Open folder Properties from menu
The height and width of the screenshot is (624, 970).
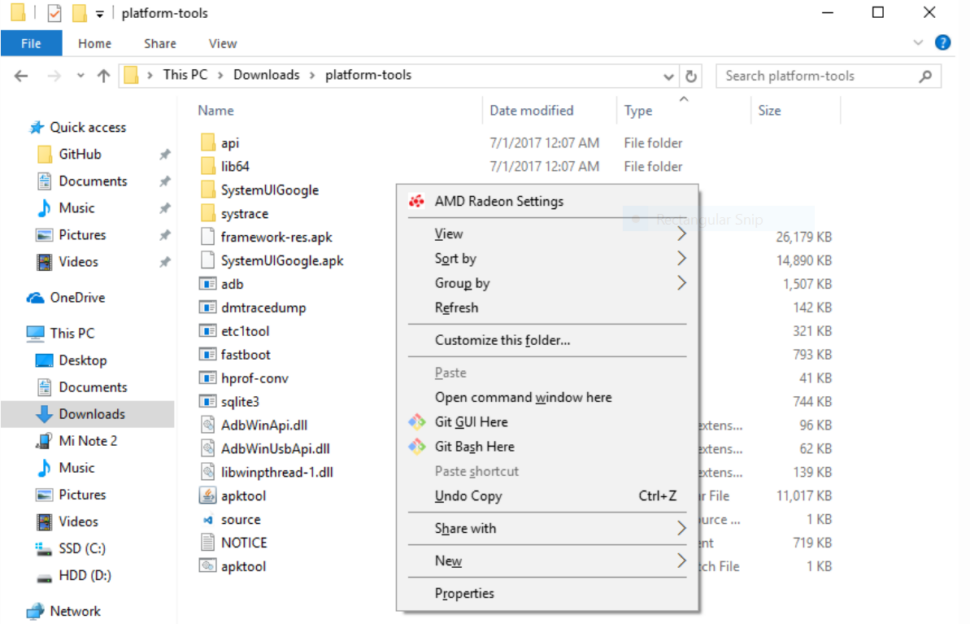547,593
